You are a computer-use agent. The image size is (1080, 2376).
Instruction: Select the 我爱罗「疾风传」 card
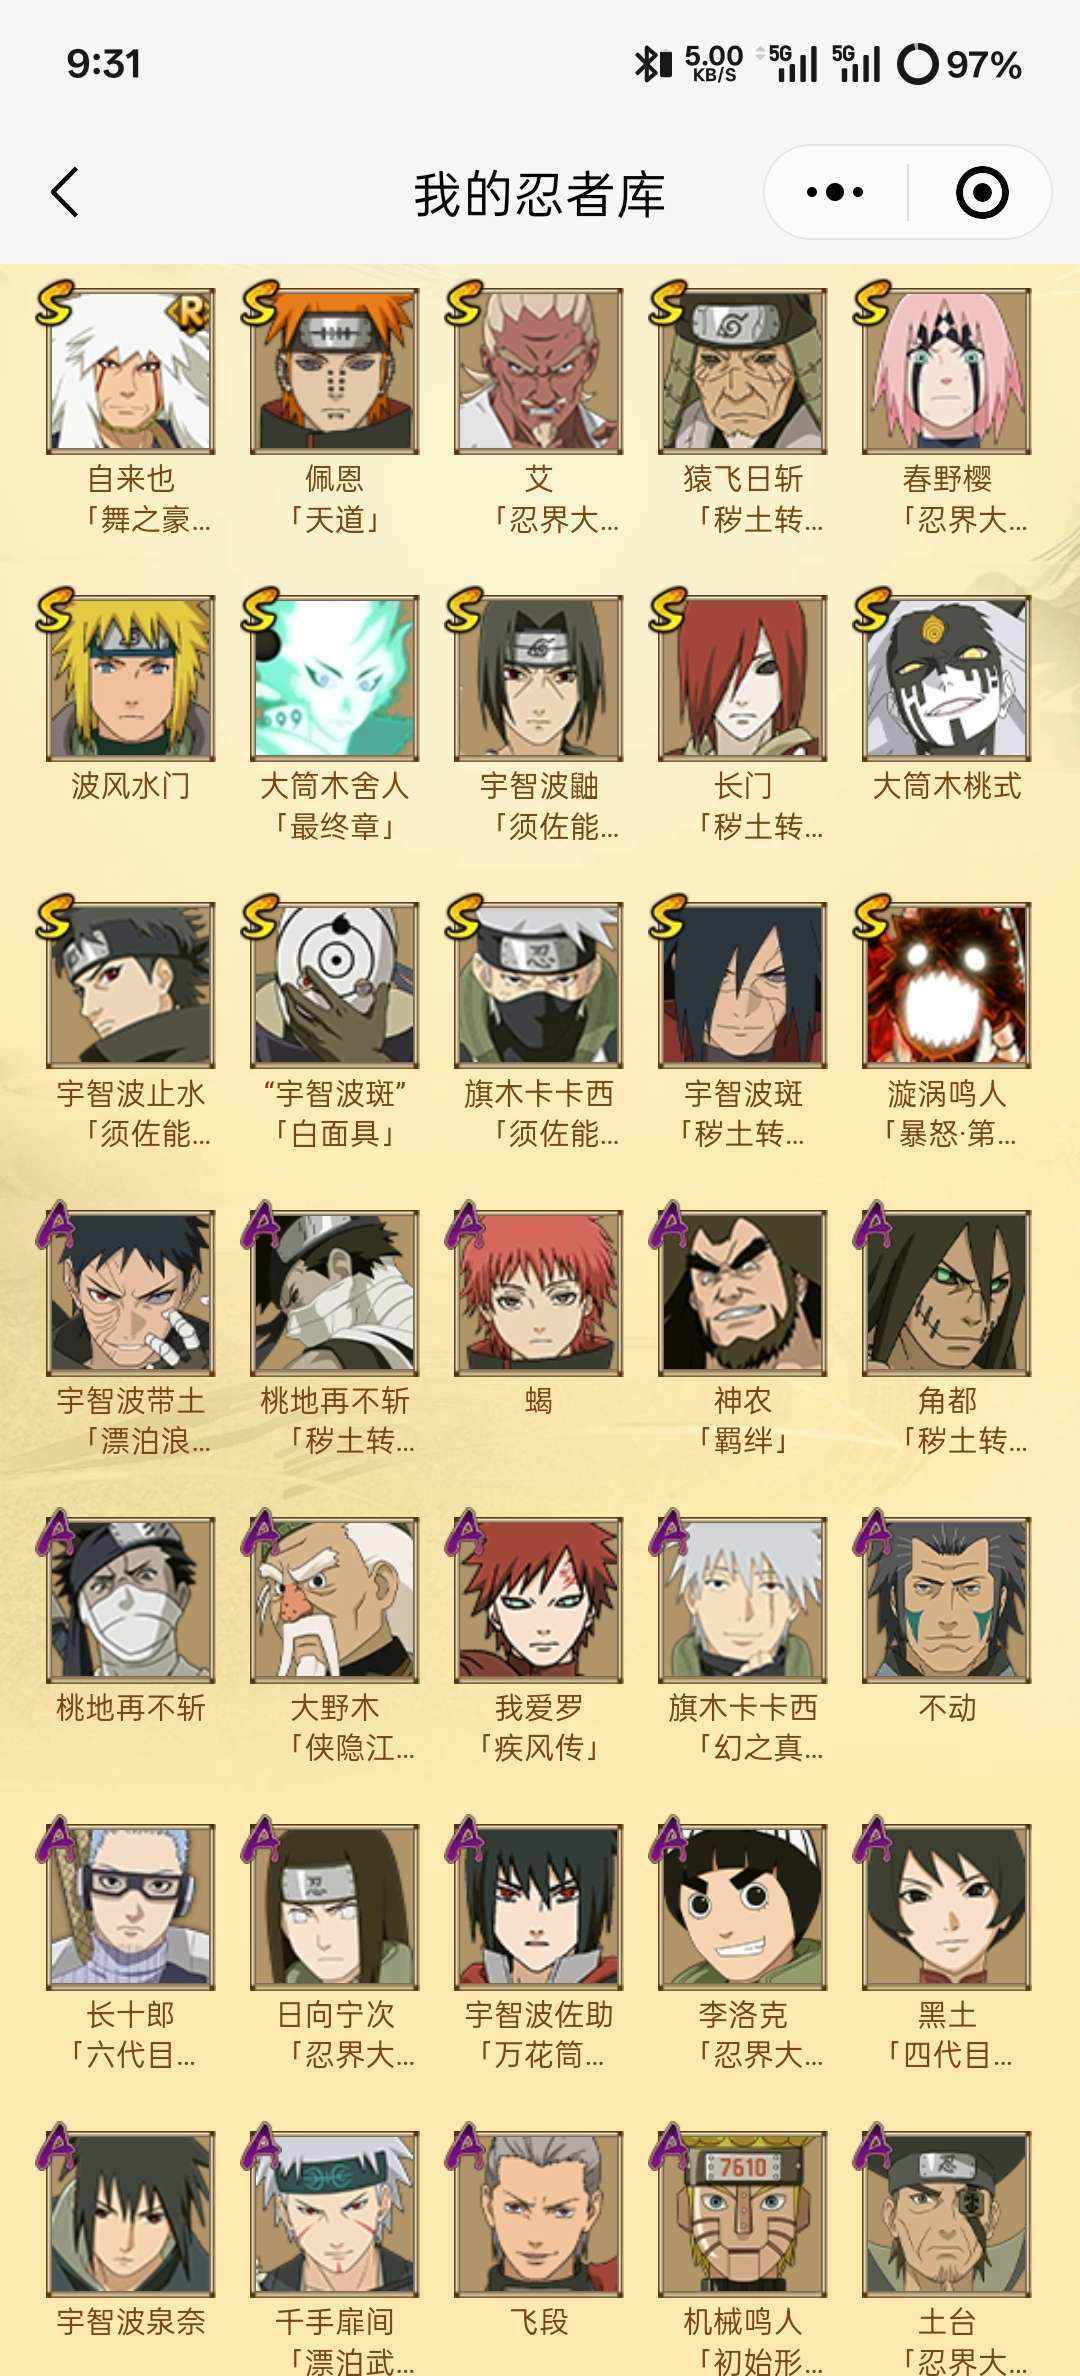(539, 1599)
